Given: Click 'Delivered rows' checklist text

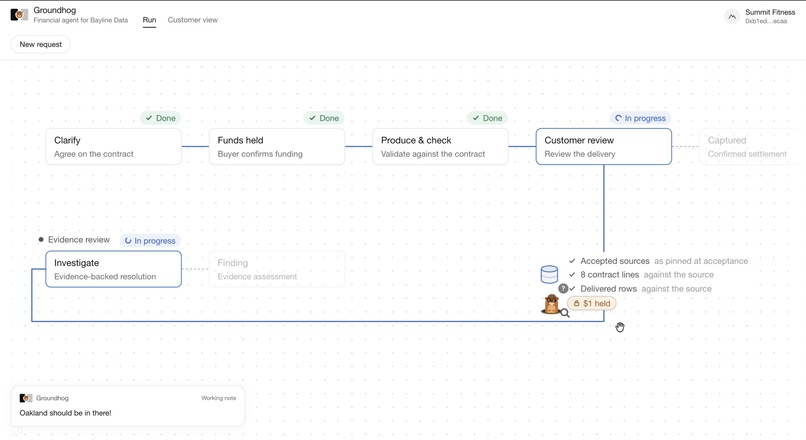Looking at the screenshot, I should point(609,288).
